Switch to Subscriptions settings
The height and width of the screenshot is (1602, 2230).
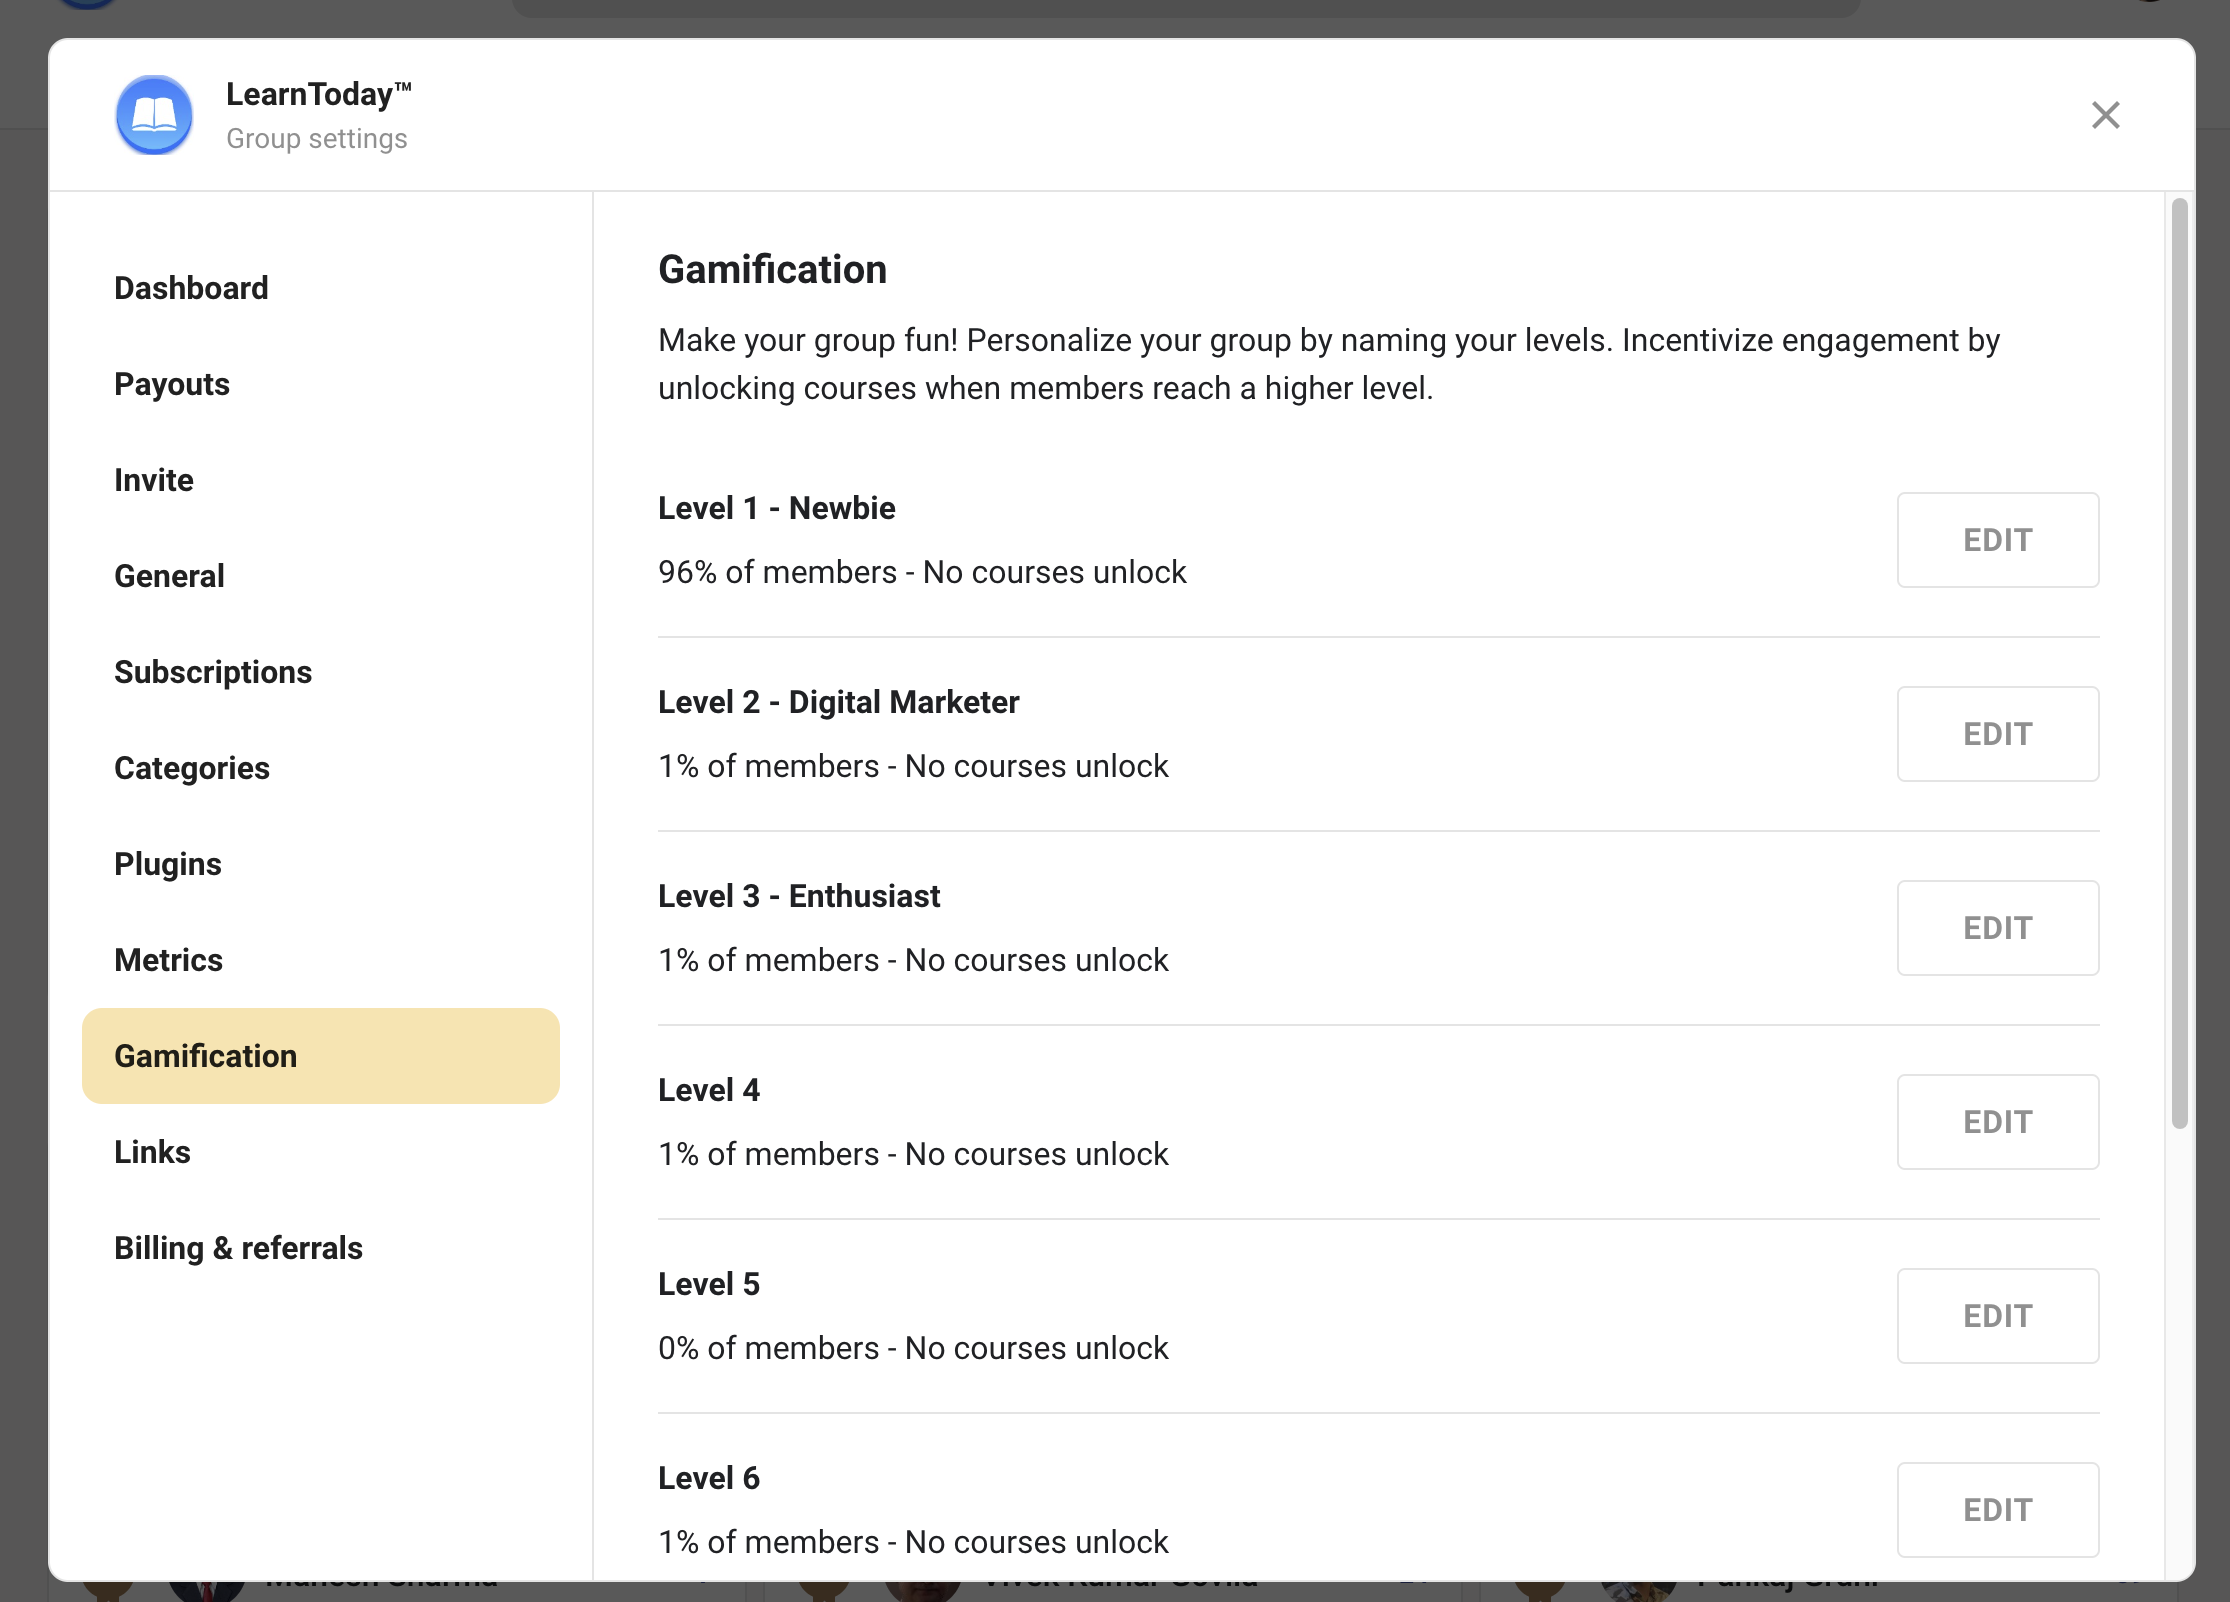[x=213, y=672]
